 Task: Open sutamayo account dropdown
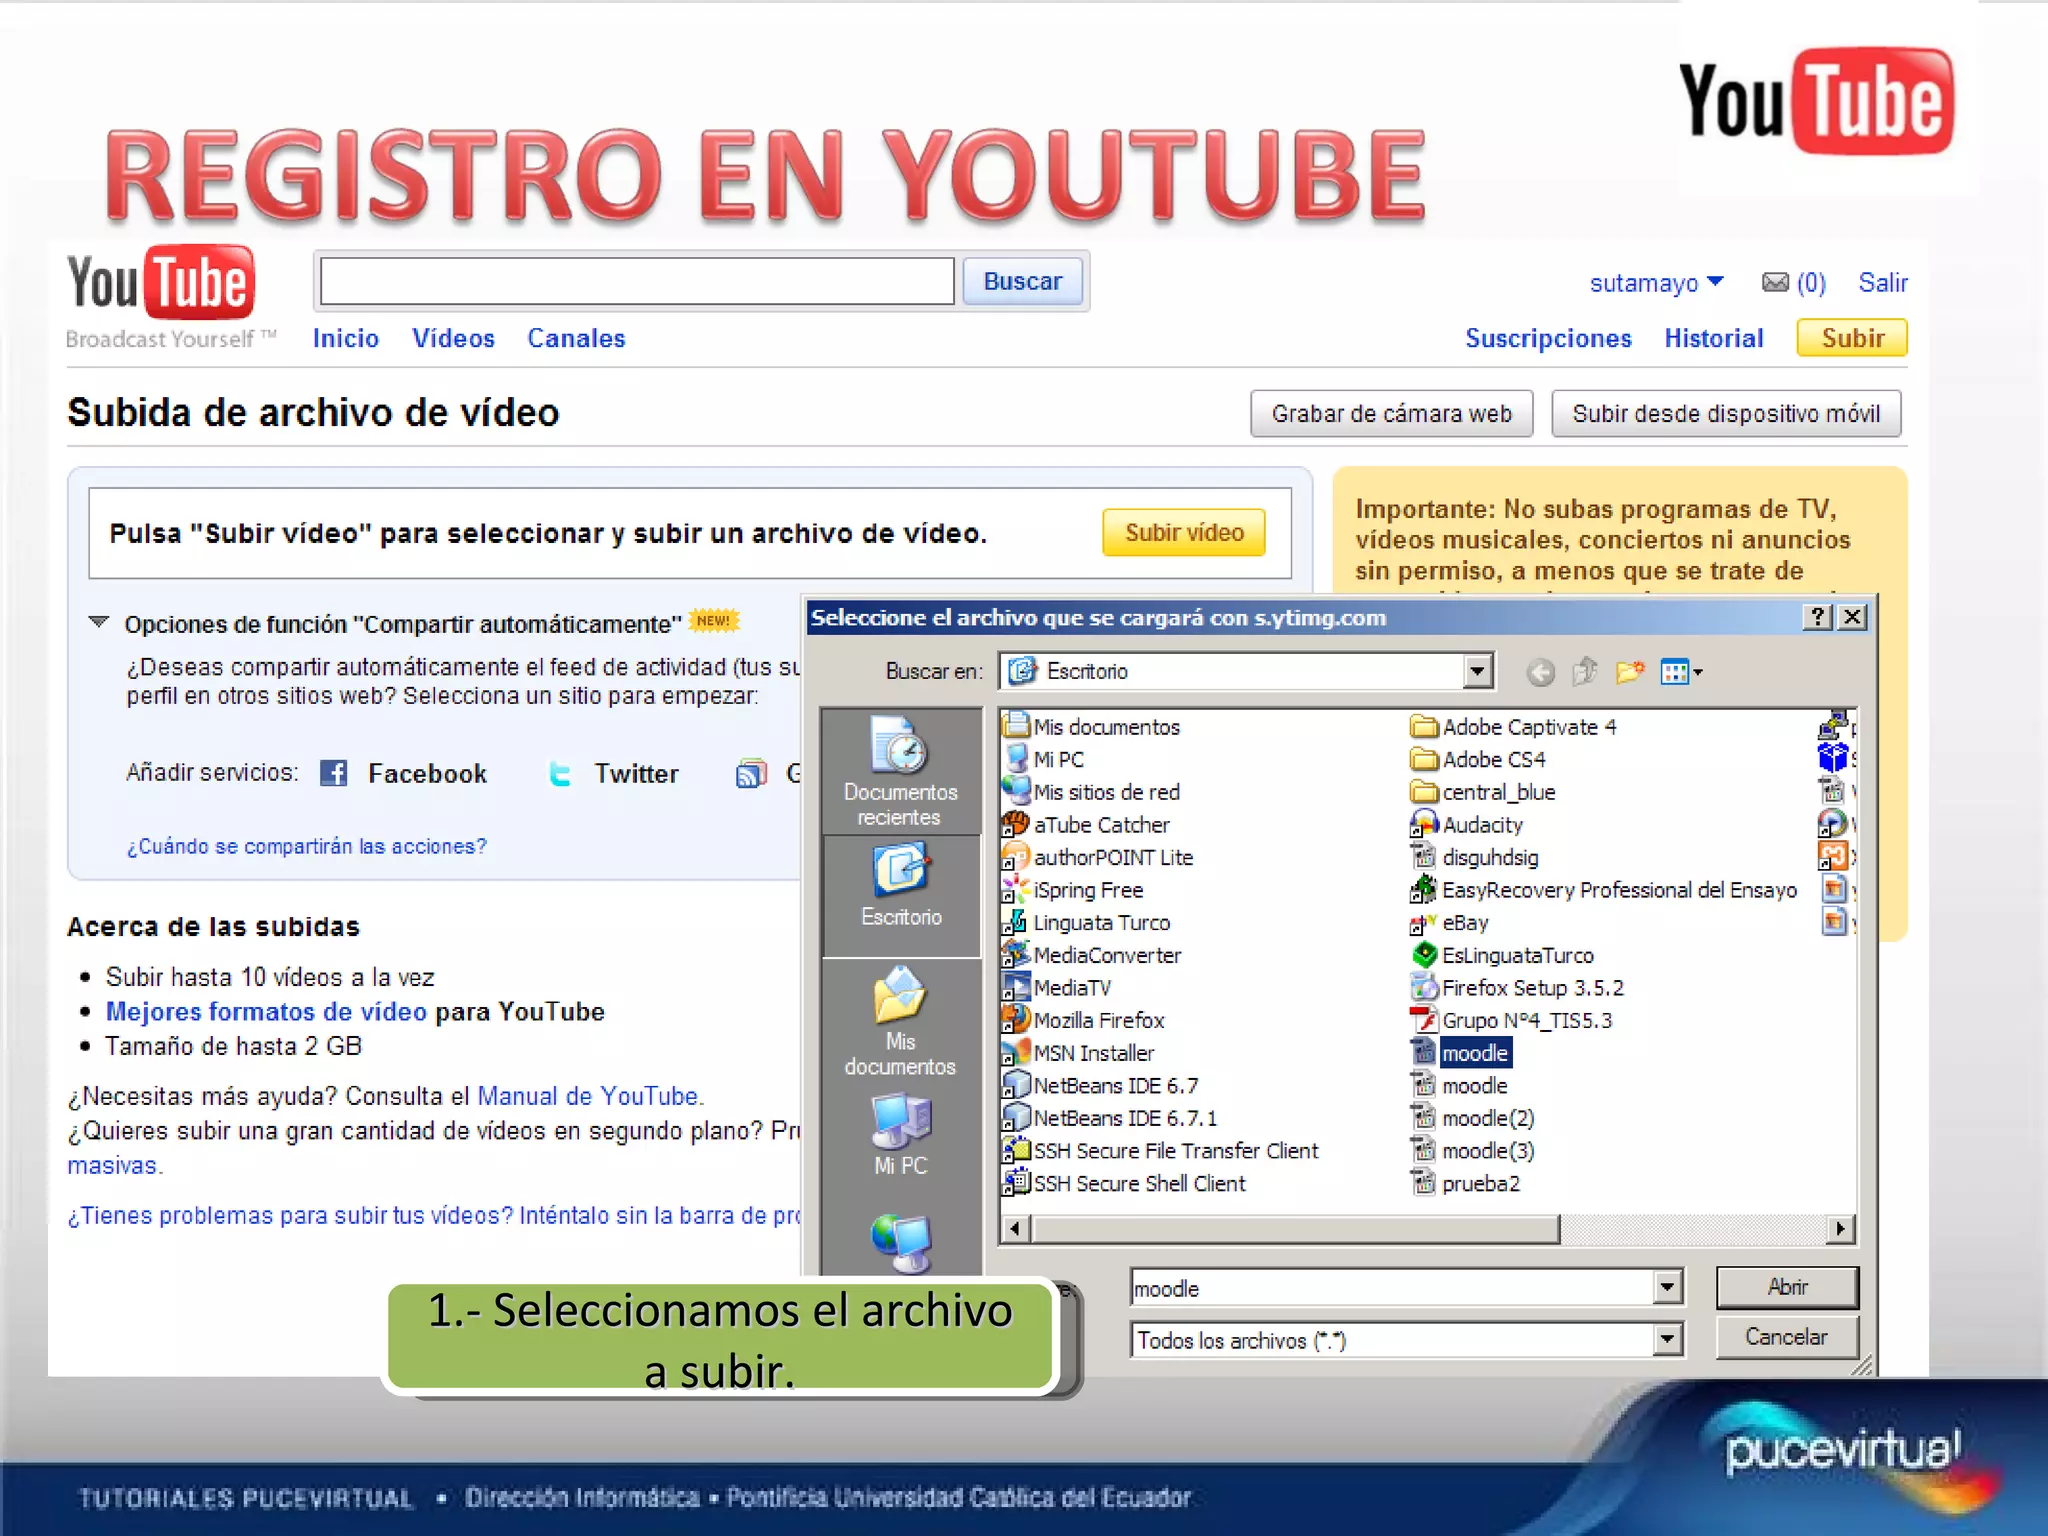pos(1657,283)
